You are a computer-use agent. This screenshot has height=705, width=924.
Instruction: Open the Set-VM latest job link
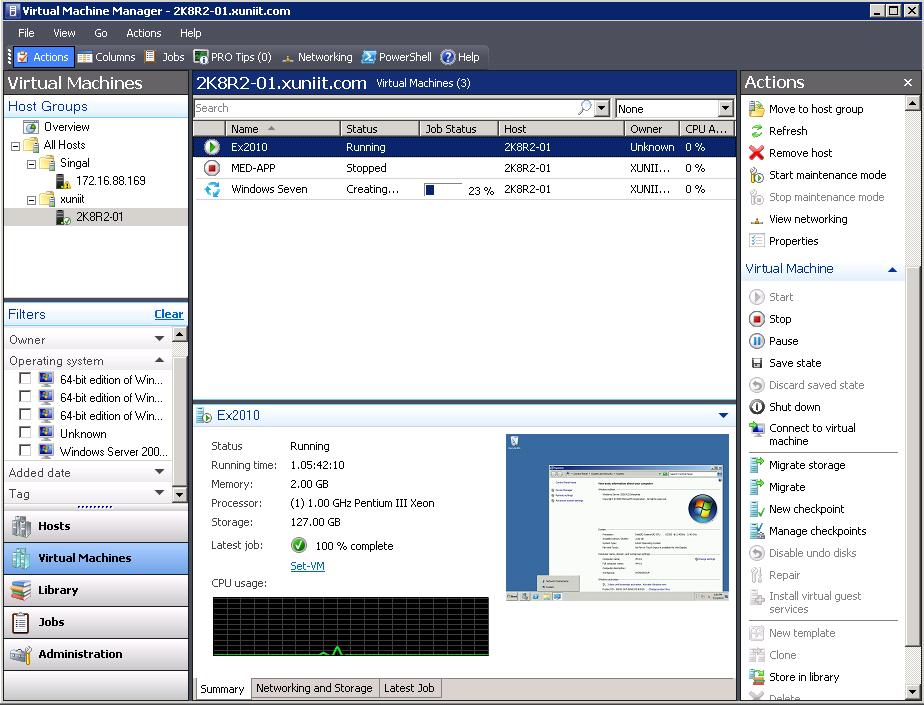click(307, 566)
